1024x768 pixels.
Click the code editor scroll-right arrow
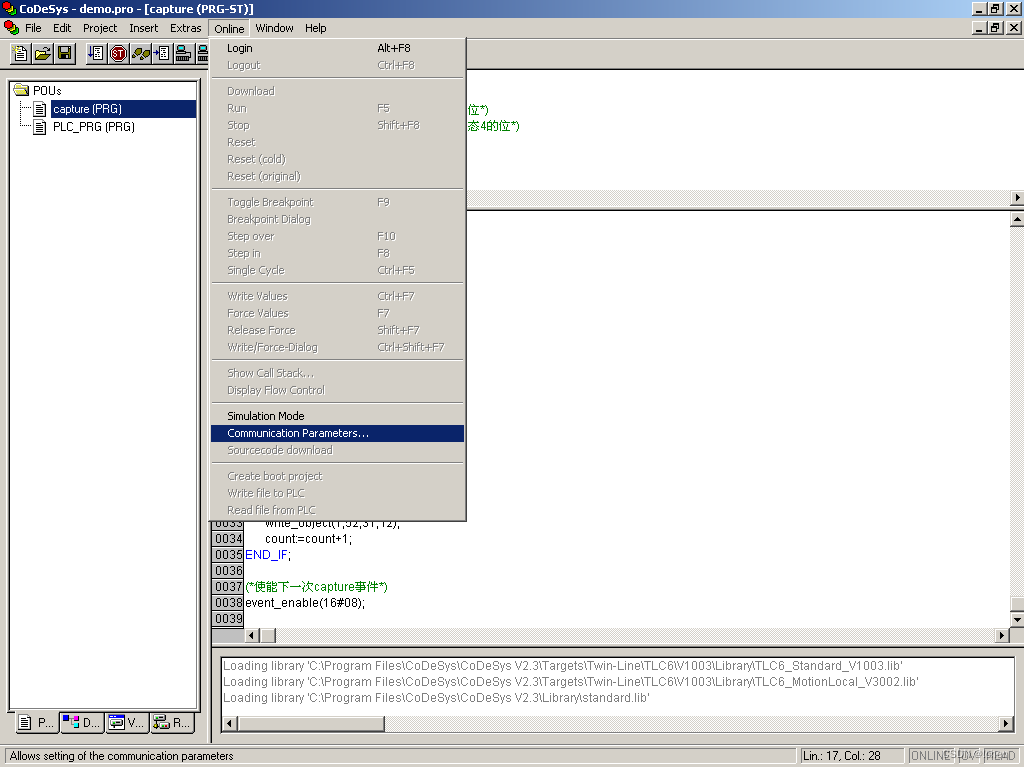coord(1002,635)
